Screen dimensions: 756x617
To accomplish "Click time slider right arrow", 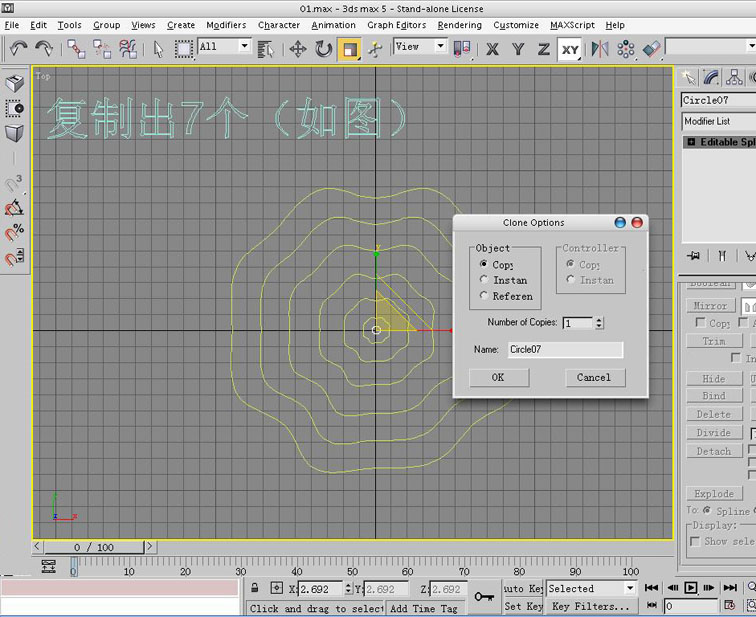I will 149,546.
